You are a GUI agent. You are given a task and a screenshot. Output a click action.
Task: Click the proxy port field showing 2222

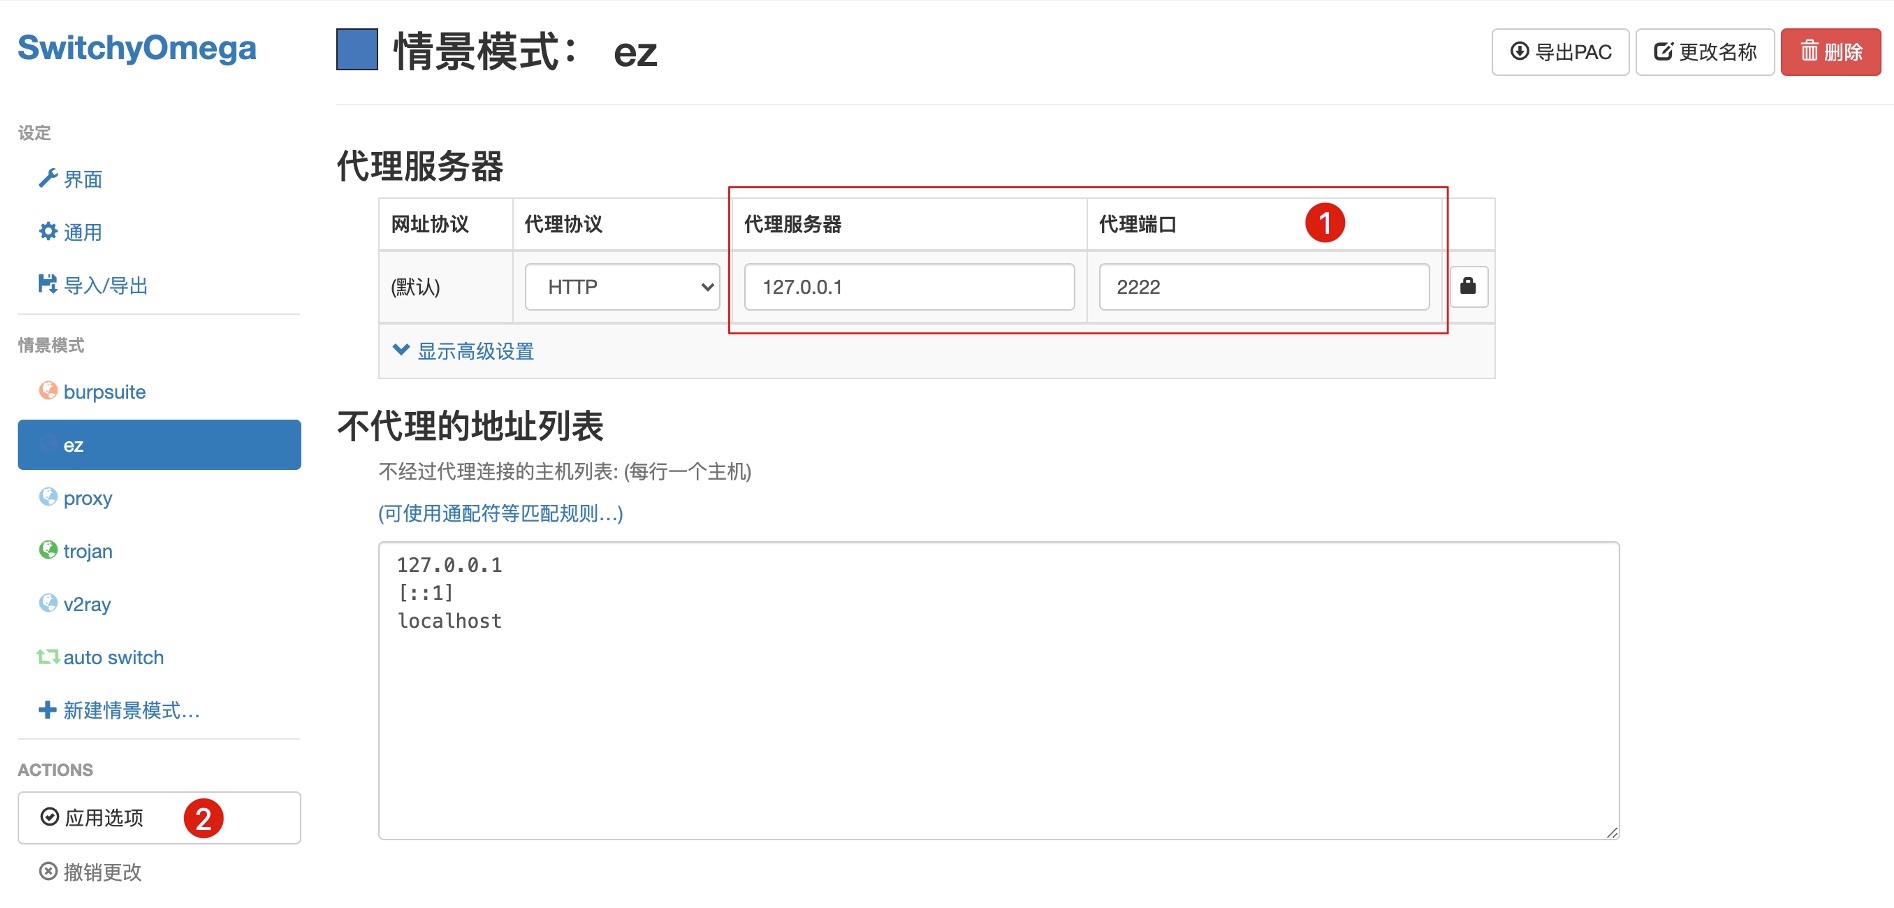(1263, 287)
